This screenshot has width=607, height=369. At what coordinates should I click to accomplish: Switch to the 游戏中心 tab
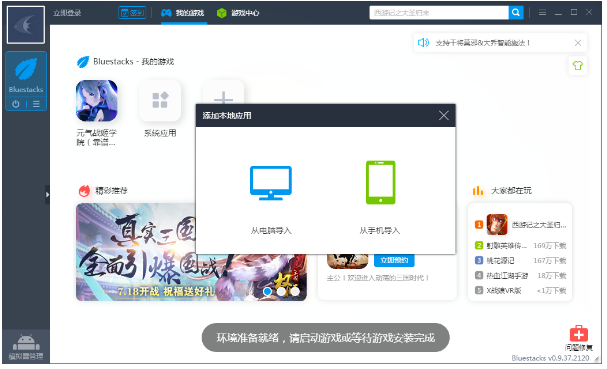pos(238,13)
